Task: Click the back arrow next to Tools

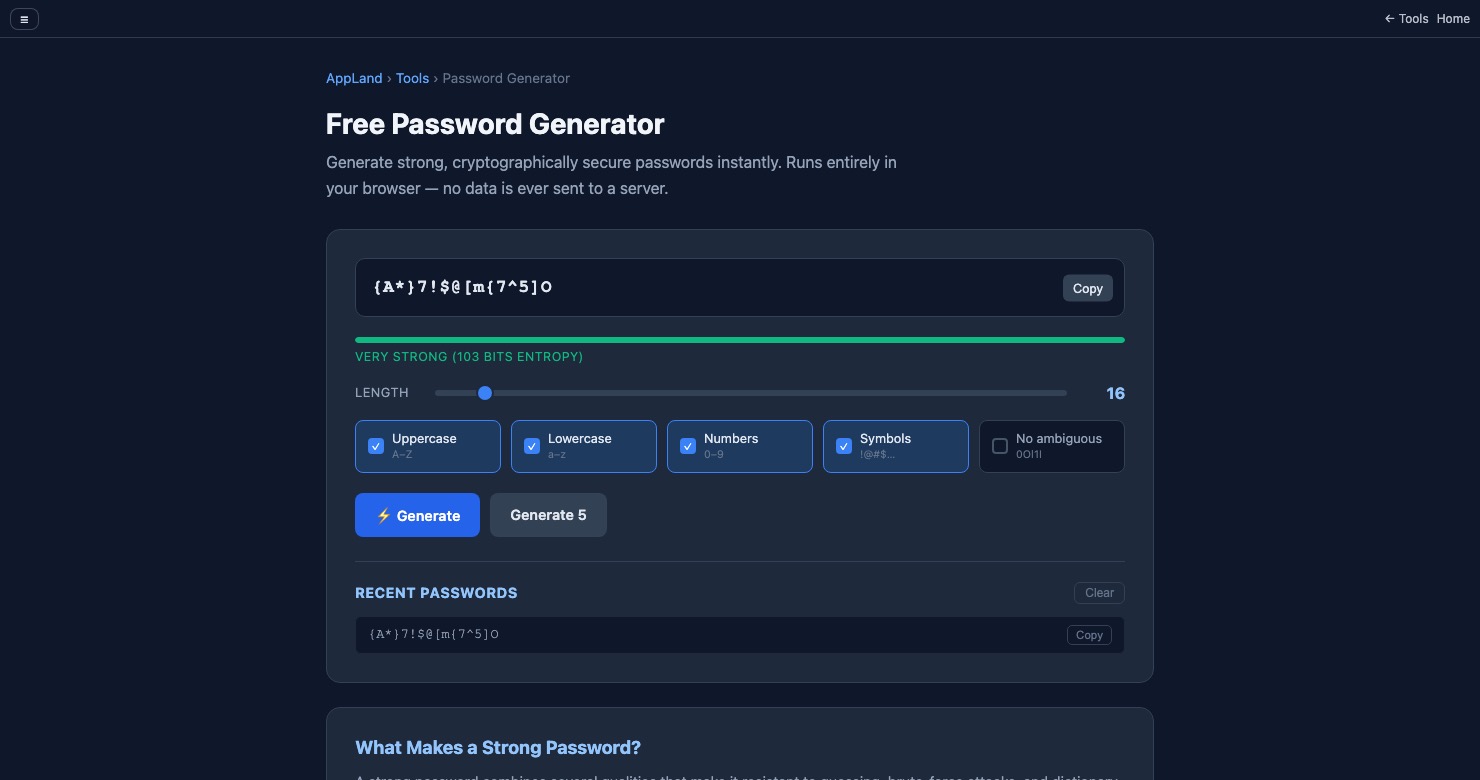Action: click(1389, 19)
